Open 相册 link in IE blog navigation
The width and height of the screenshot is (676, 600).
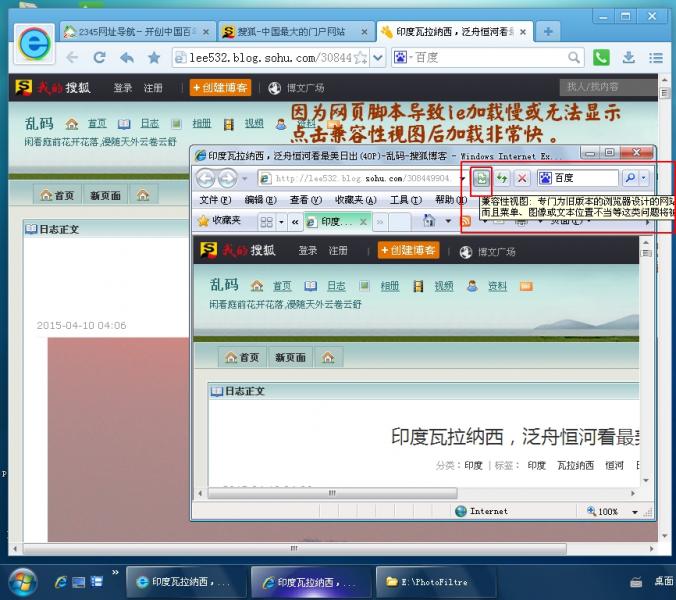pos(390,286)
